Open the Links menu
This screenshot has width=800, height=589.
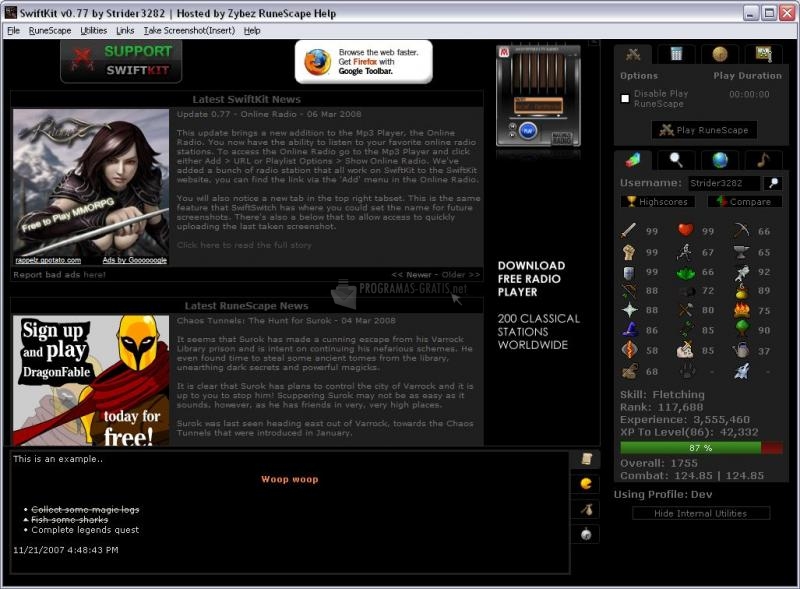(125, 31)
